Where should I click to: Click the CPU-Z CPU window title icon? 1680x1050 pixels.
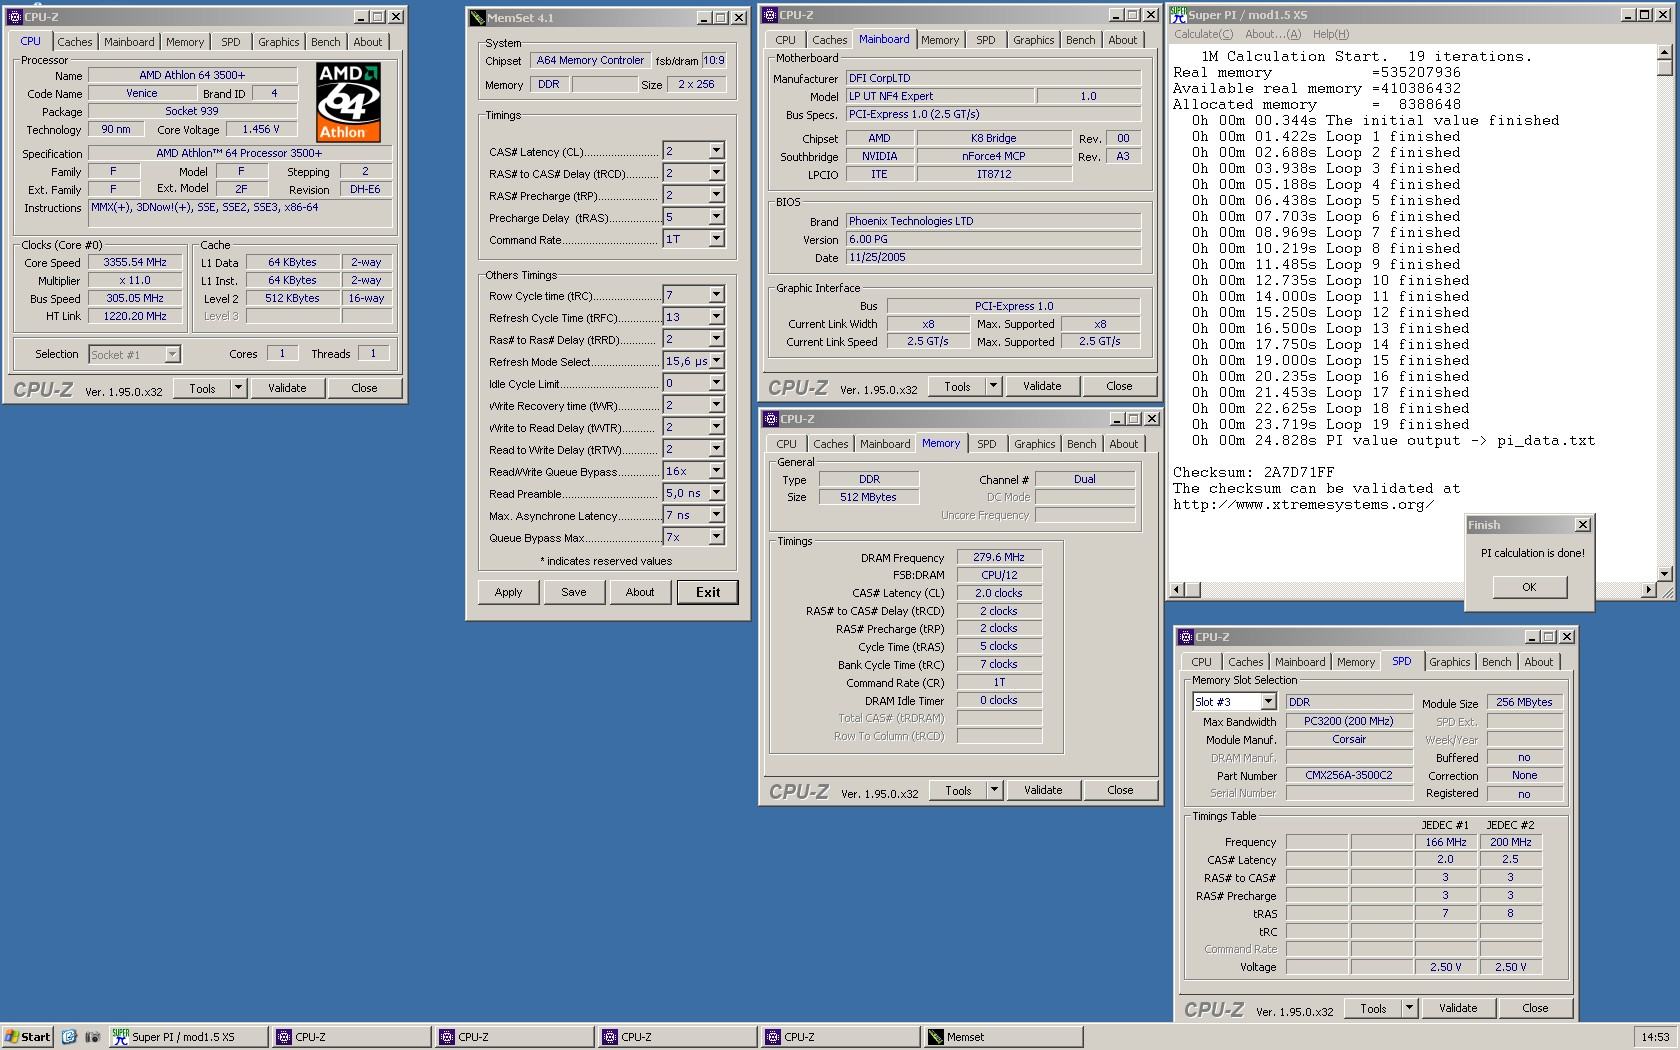click(14, 17)
